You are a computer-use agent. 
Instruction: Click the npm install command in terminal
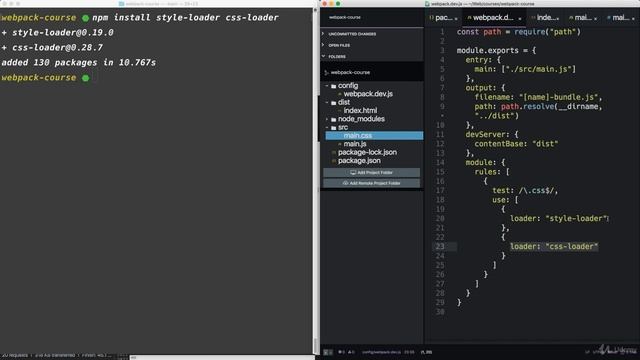tap(185, 18)
